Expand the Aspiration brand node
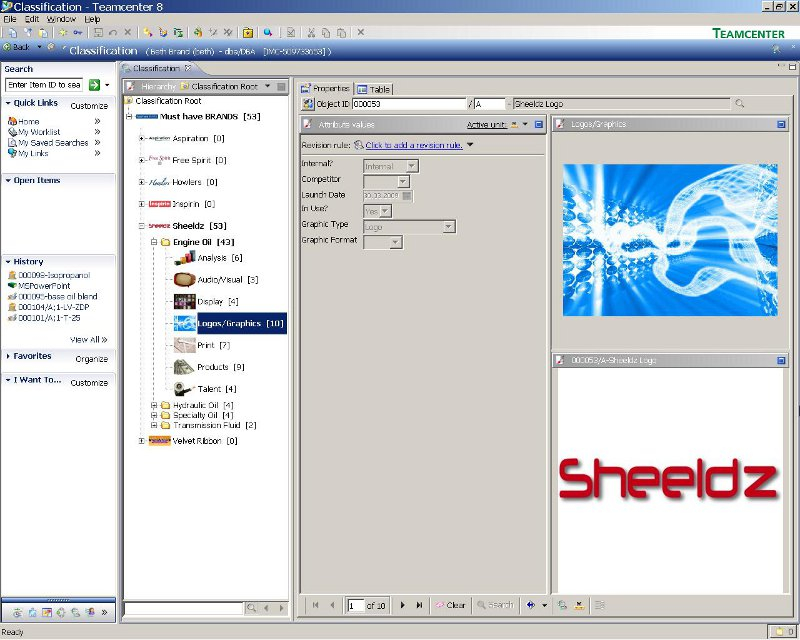Viewport: 800px width, 640px height. pyautogui.click(x=142, y=138)
